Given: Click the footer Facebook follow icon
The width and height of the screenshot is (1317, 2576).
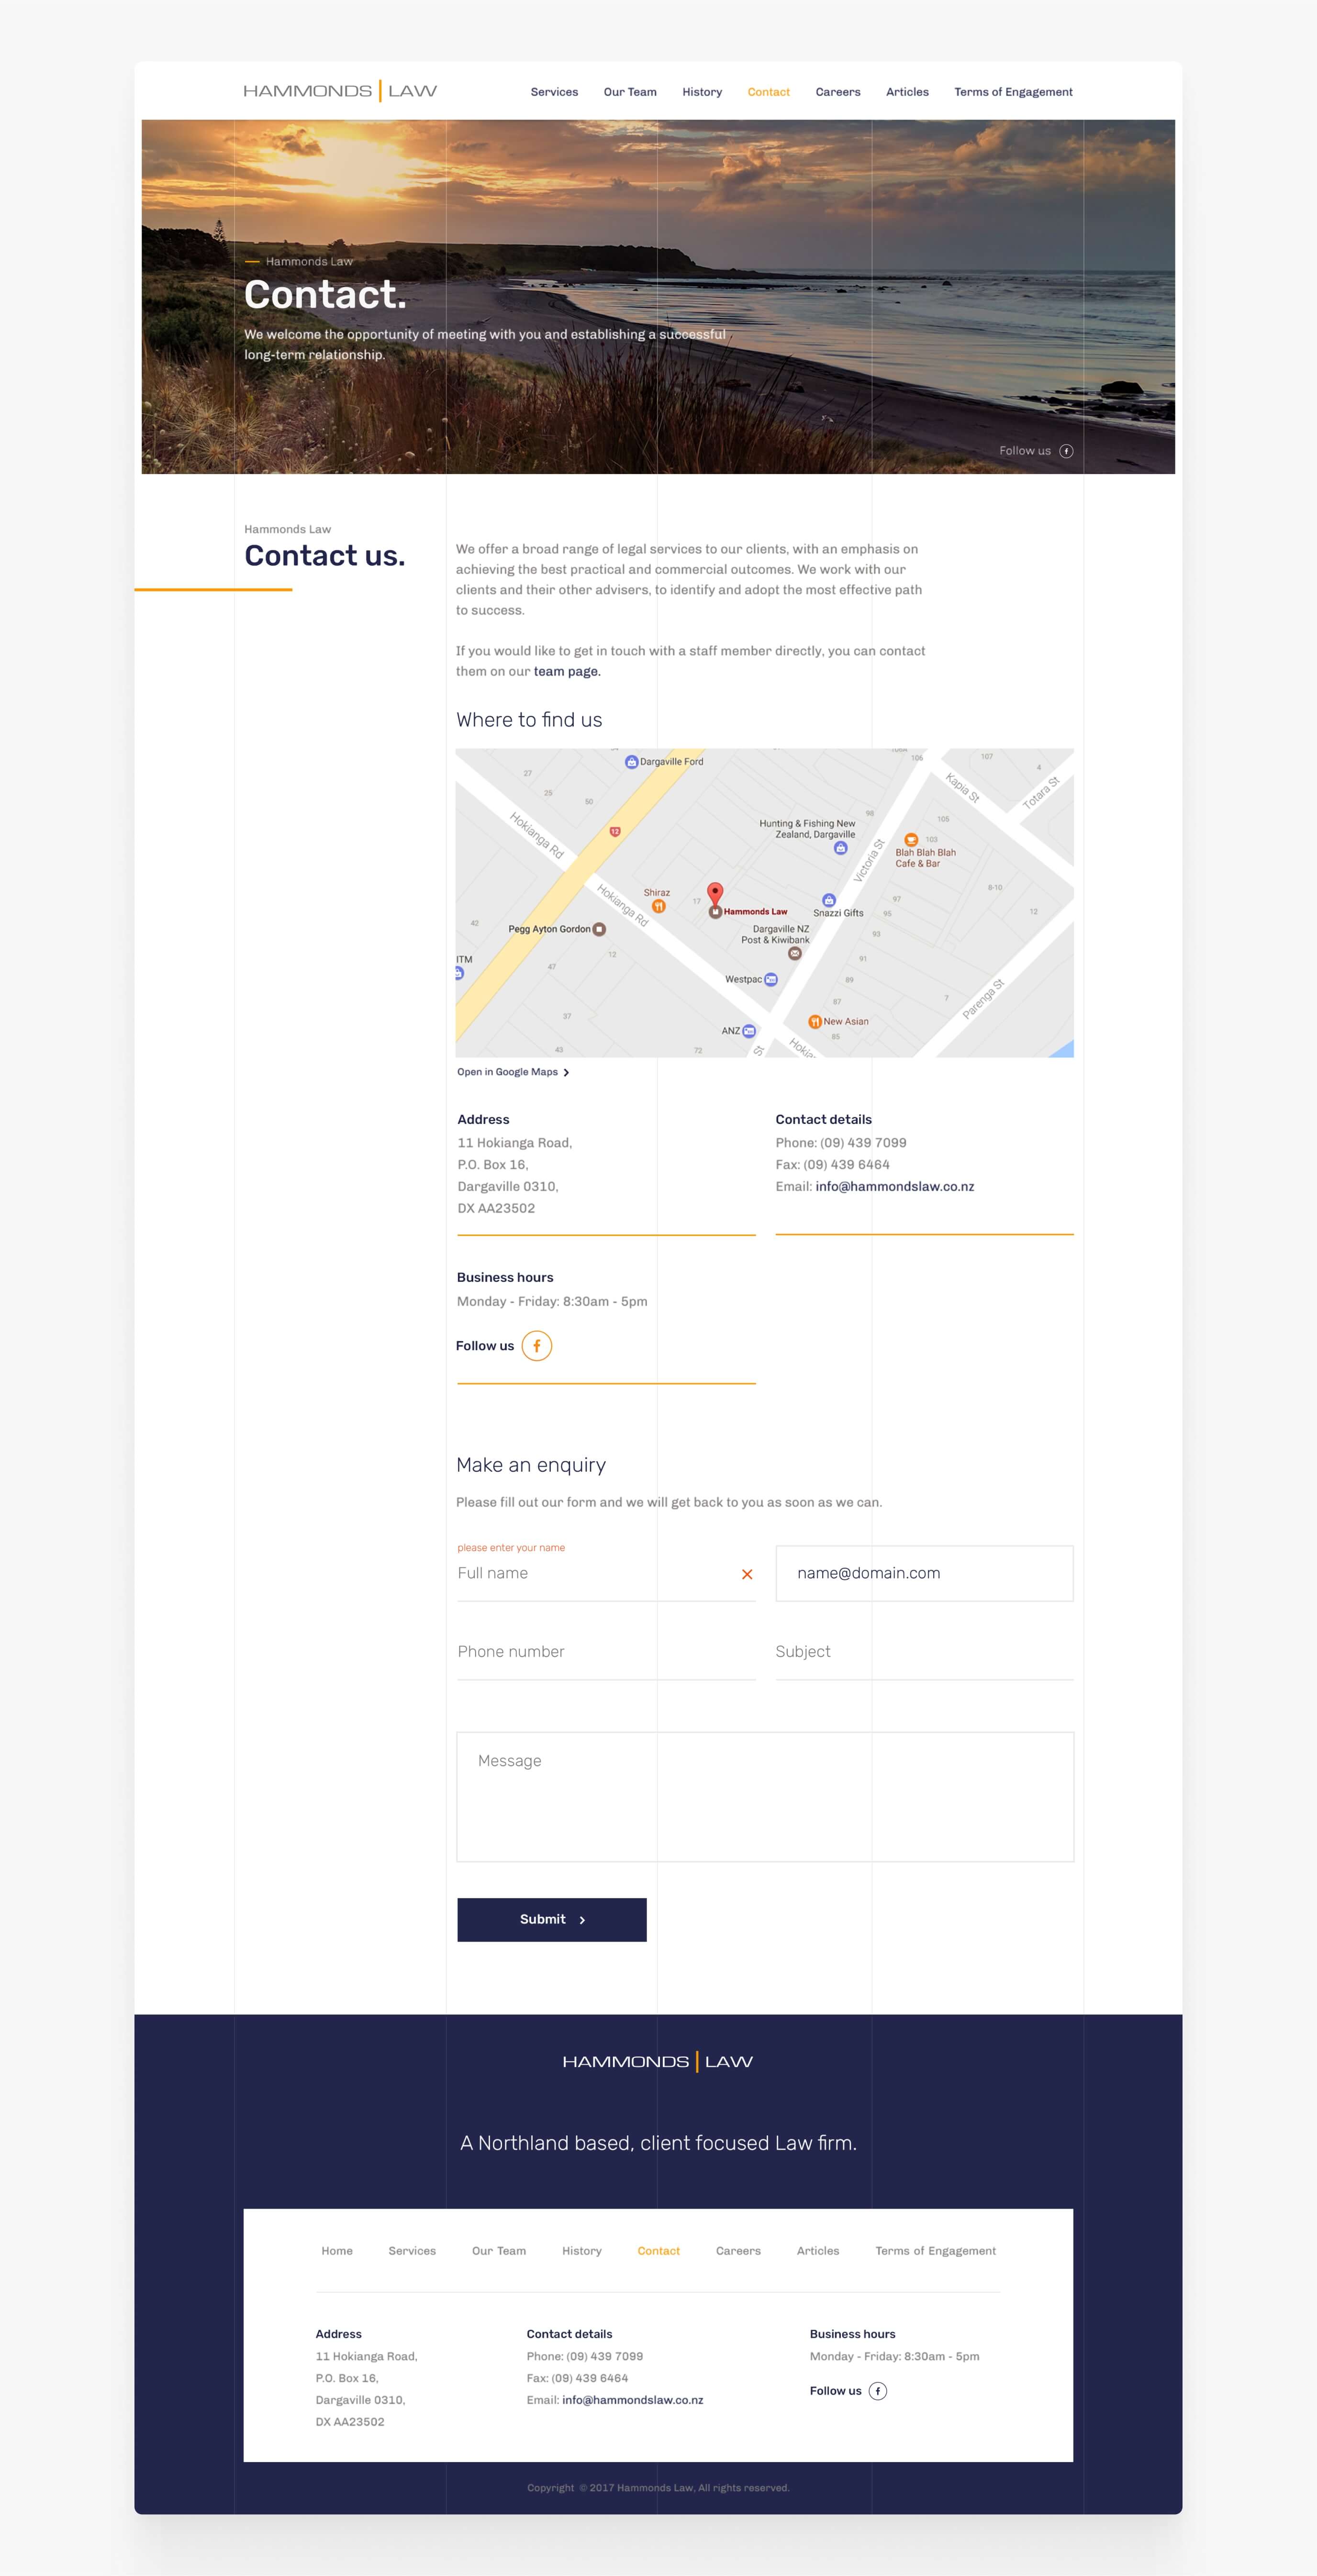Looking at the screenshot, I should point(878,2391).
